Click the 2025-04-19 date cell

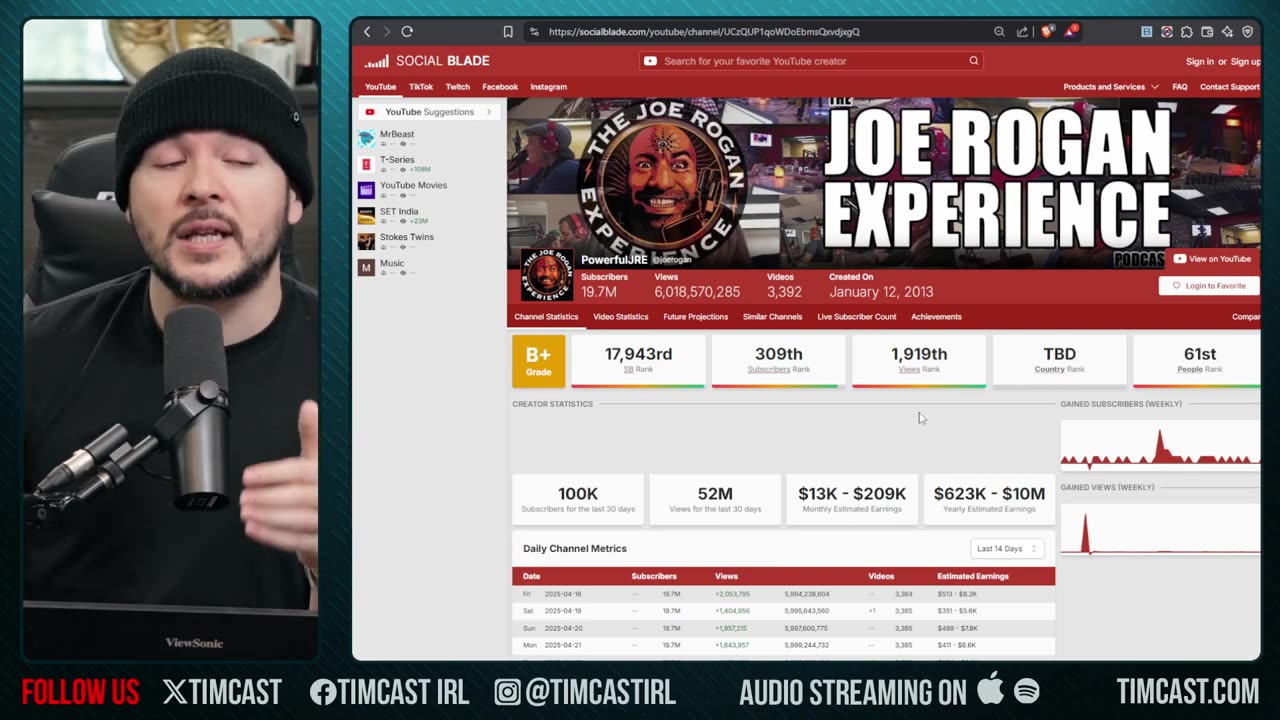(x=563, y=611)
